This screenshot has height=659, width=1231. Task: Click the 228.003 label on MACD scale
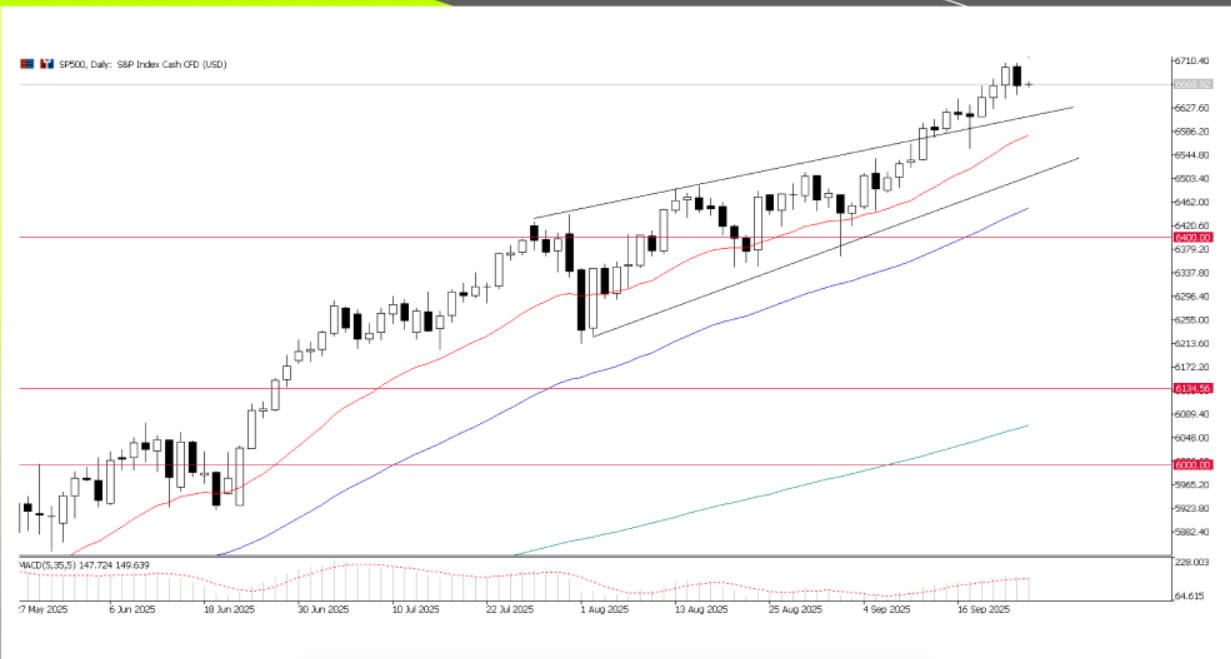[1194, 563]
